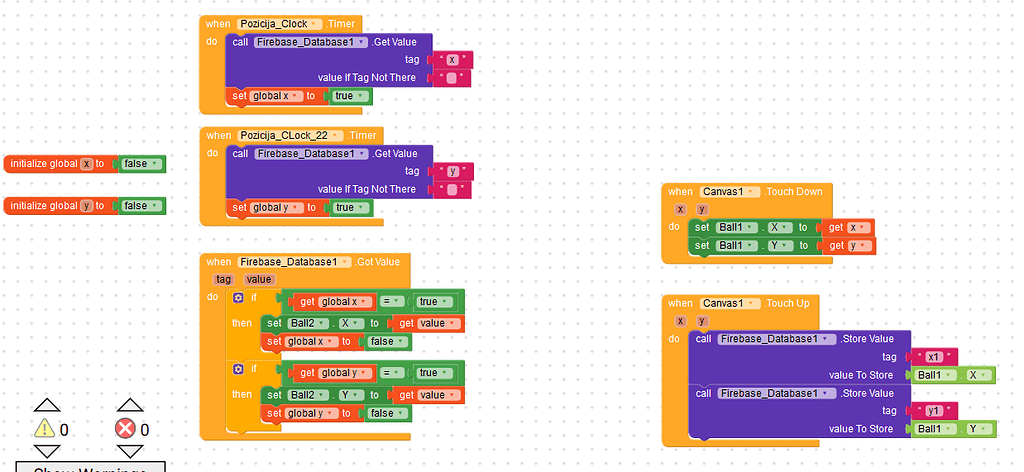1024x472 pixels.
Task: Edit the 'x' tag text field in Get Value
Action: point(453,60)
